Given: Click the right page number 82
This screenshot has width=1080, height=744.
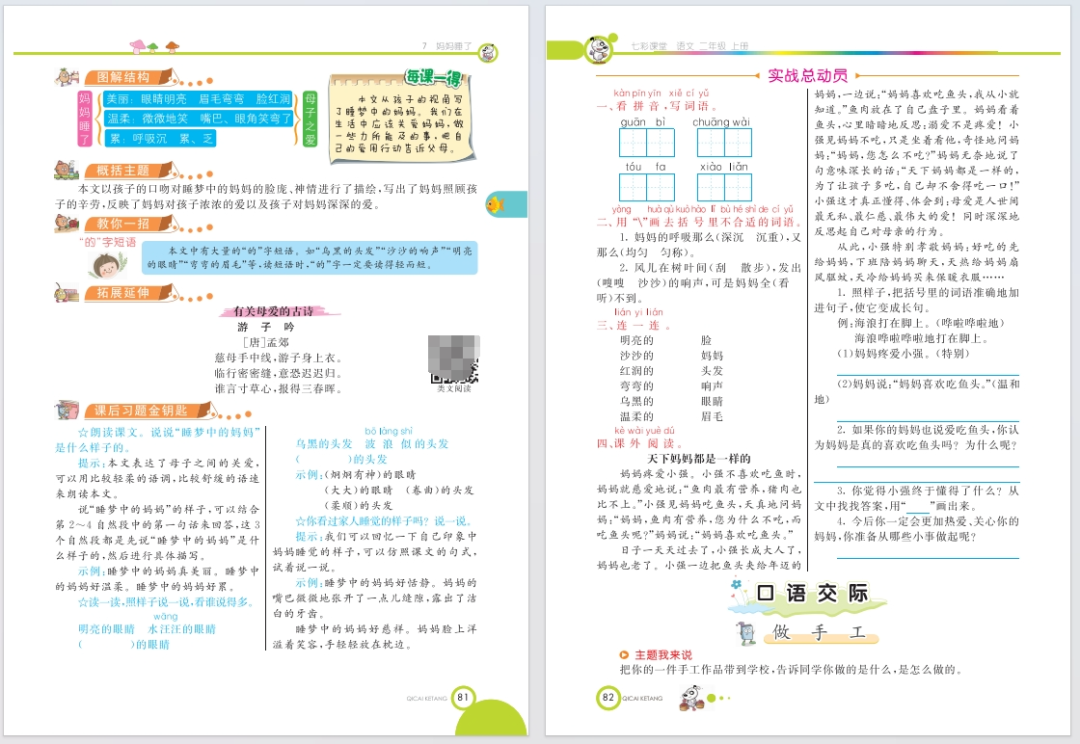Looking at the screenshot, I should point(608,697).
